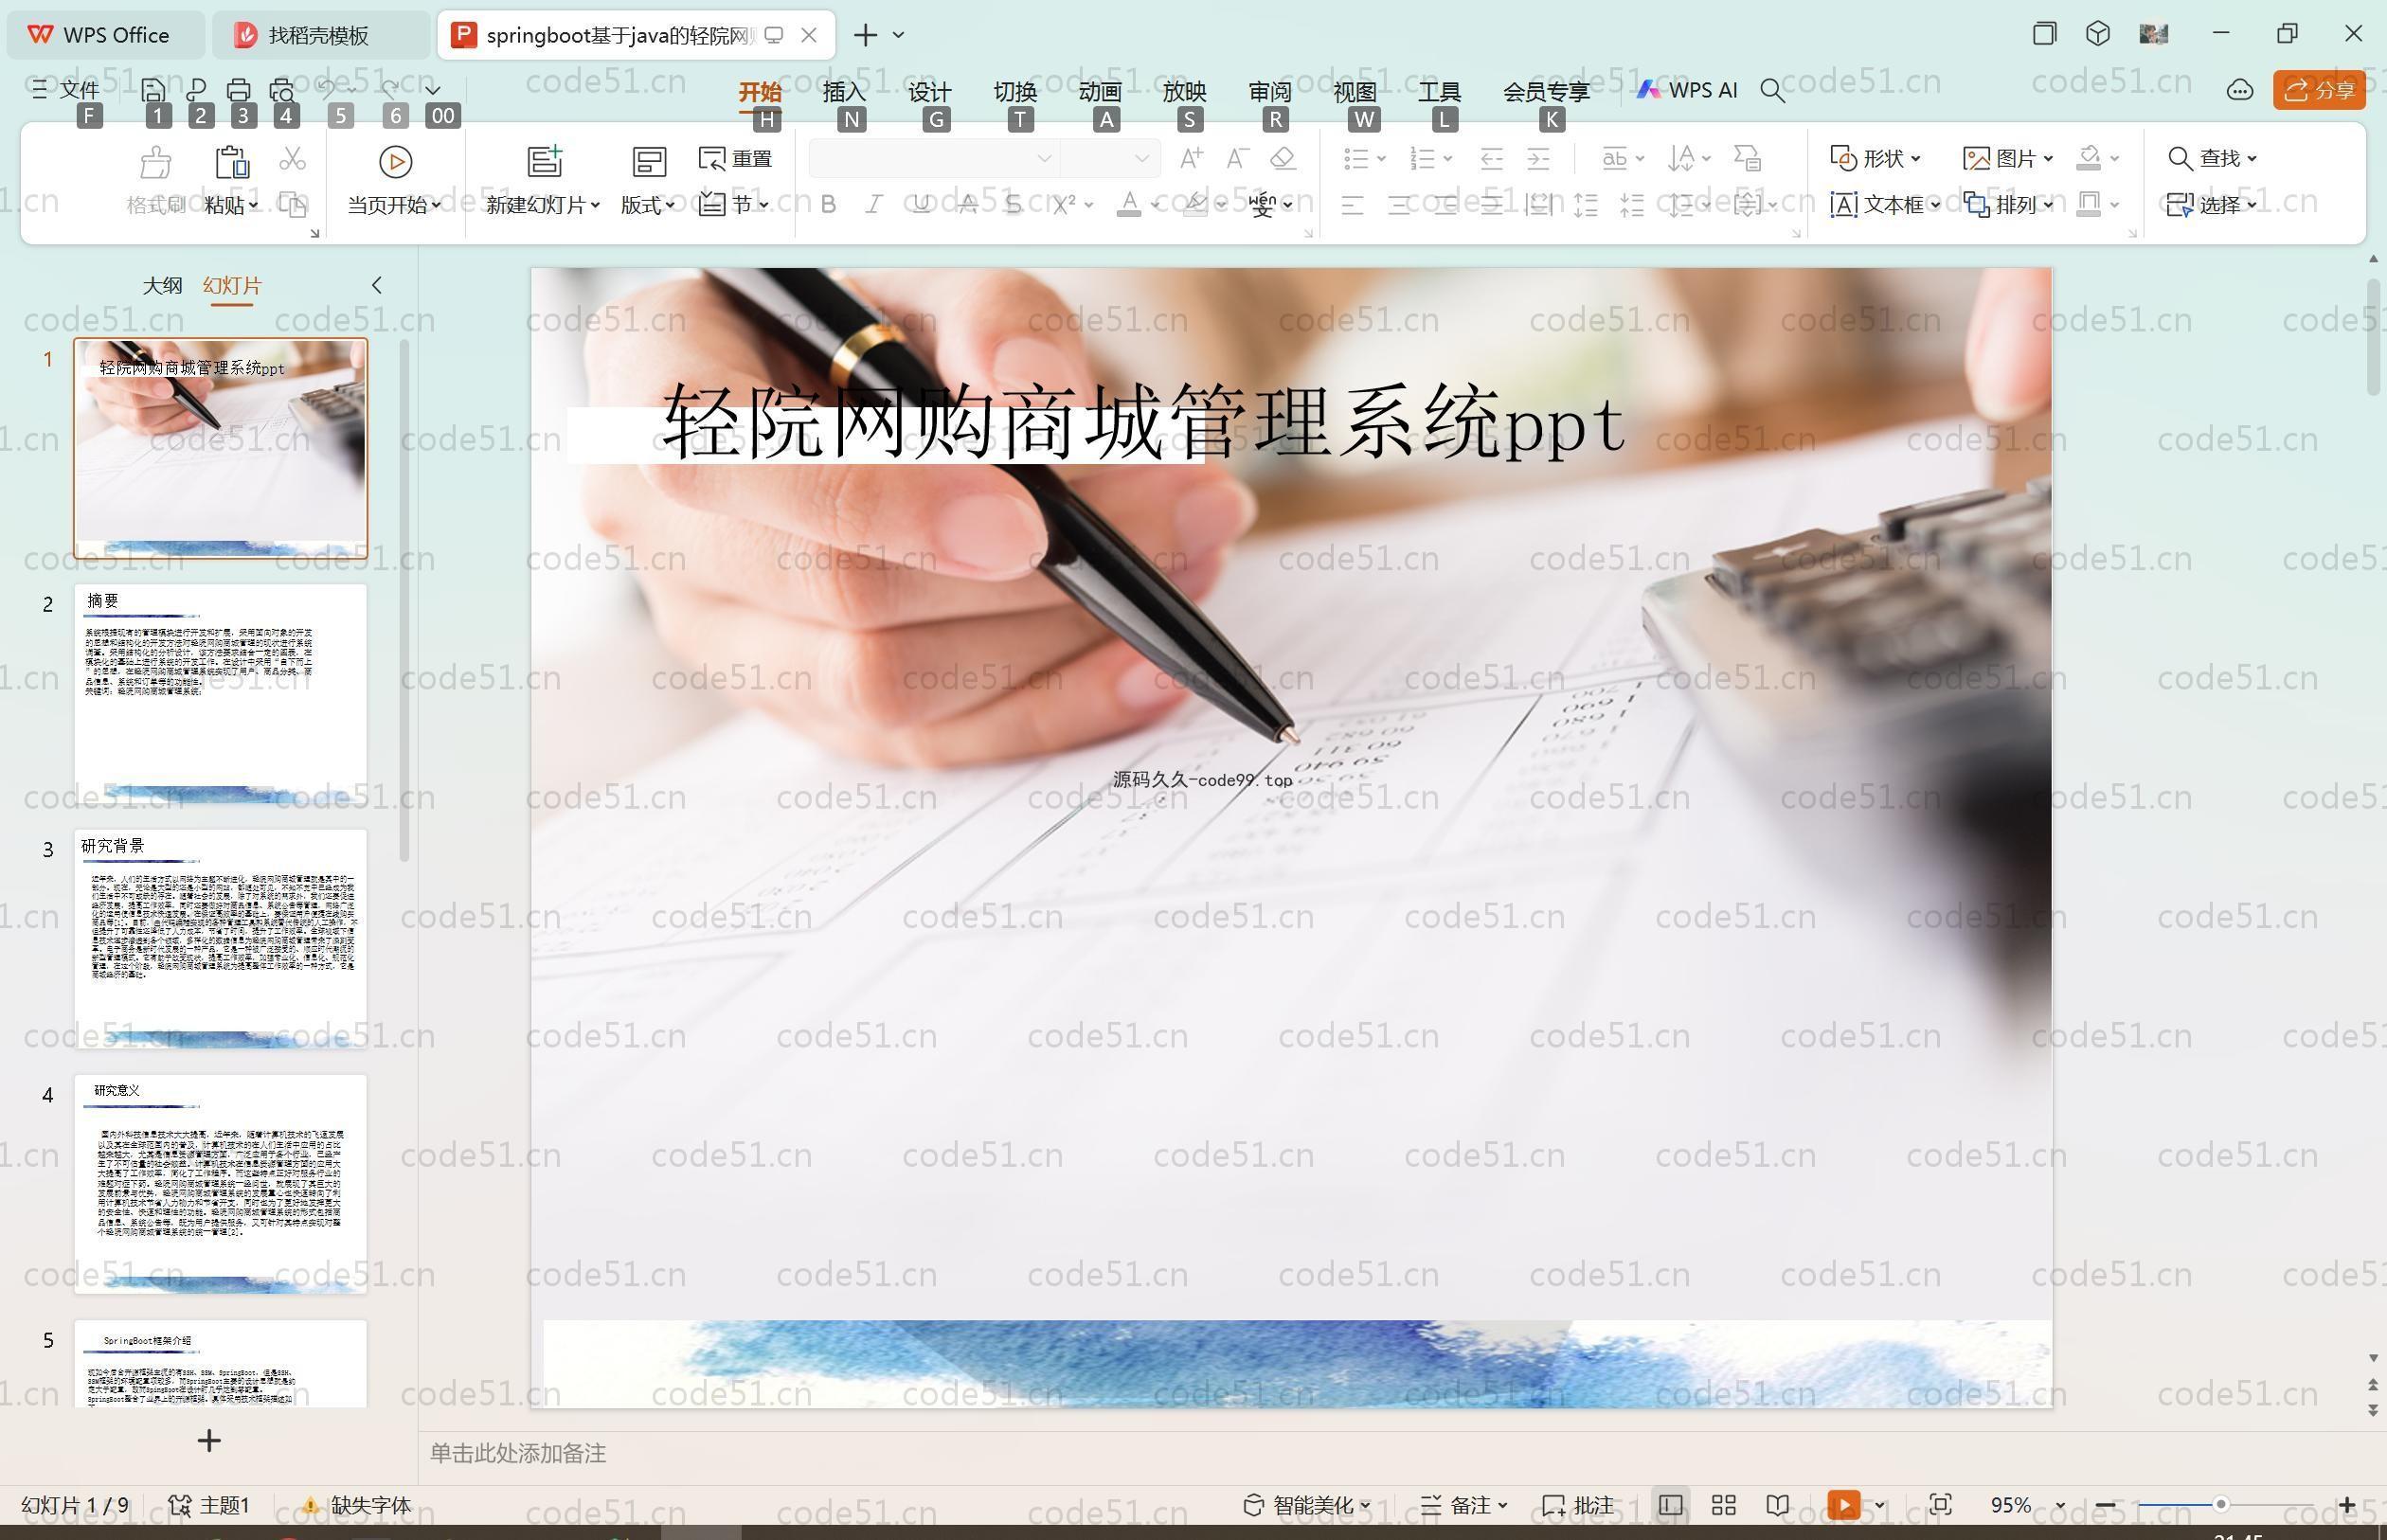
Task: Open Print Preview icon
Action: point(282,90)
